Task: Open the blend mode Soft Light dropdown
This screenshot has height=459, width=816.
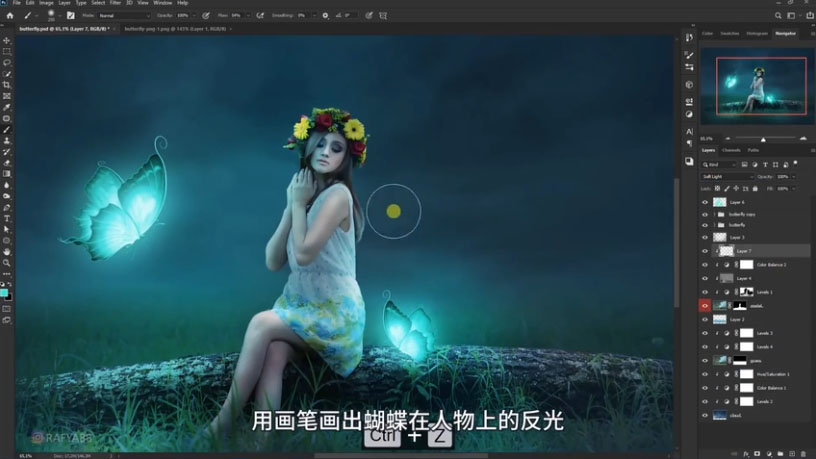Action: (x=727, y=177)
